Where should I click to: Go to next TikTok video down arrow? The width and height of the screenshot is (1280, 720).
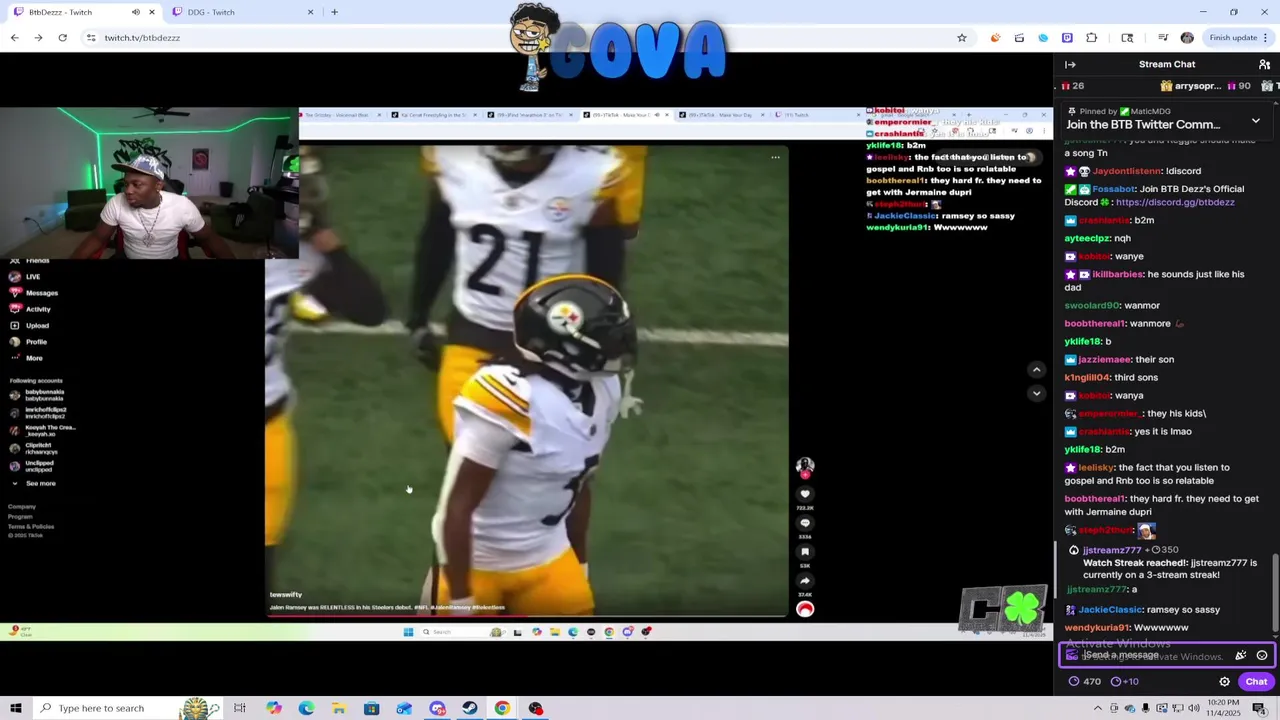pos(1036,393)
